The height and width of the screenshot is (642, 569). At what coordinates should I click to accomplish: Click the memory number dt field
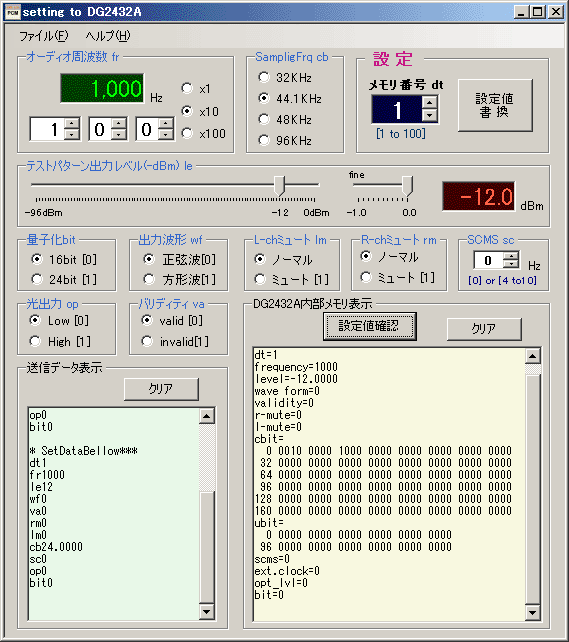tap(397, 109)
